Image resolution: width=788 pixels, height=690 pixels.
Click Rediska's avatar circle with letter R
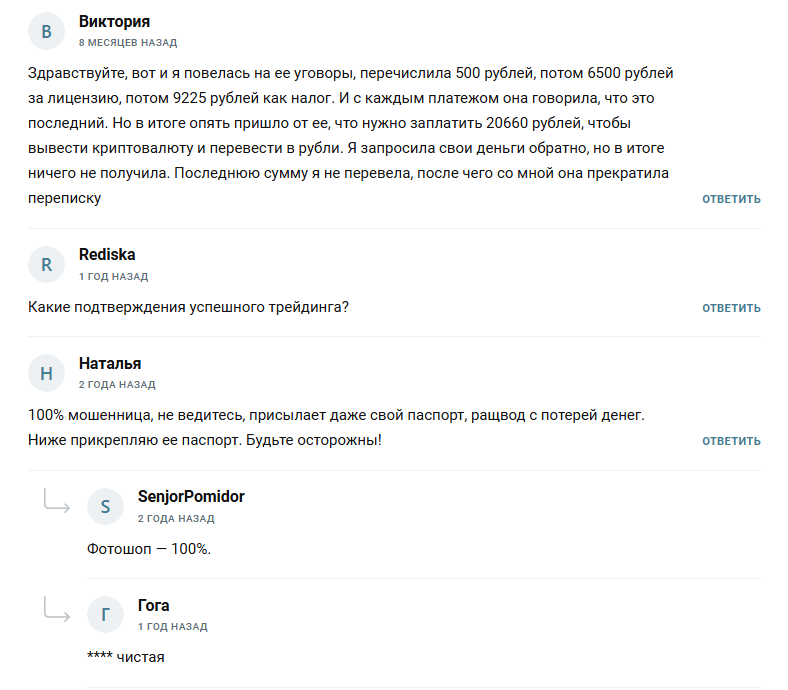(x=46, y=265)
